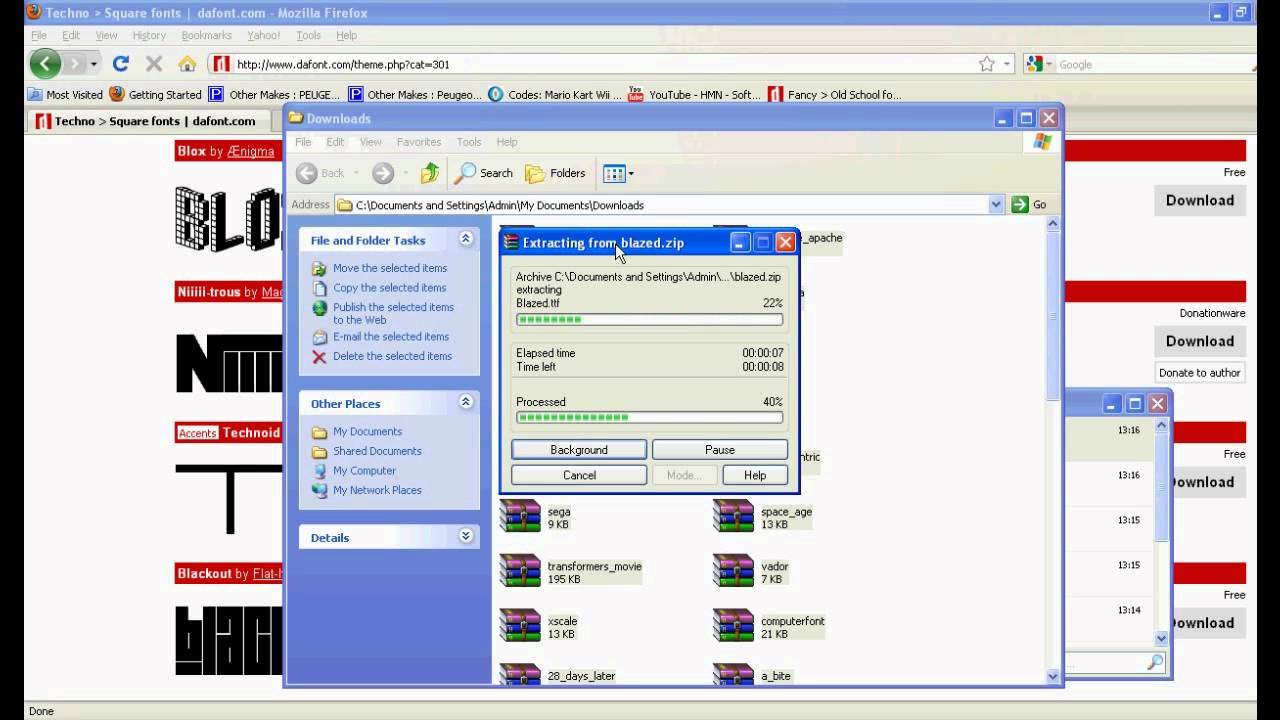Click Firefox stop loading icon
This screenshot has height=720, width=1280.
[154, 64]
